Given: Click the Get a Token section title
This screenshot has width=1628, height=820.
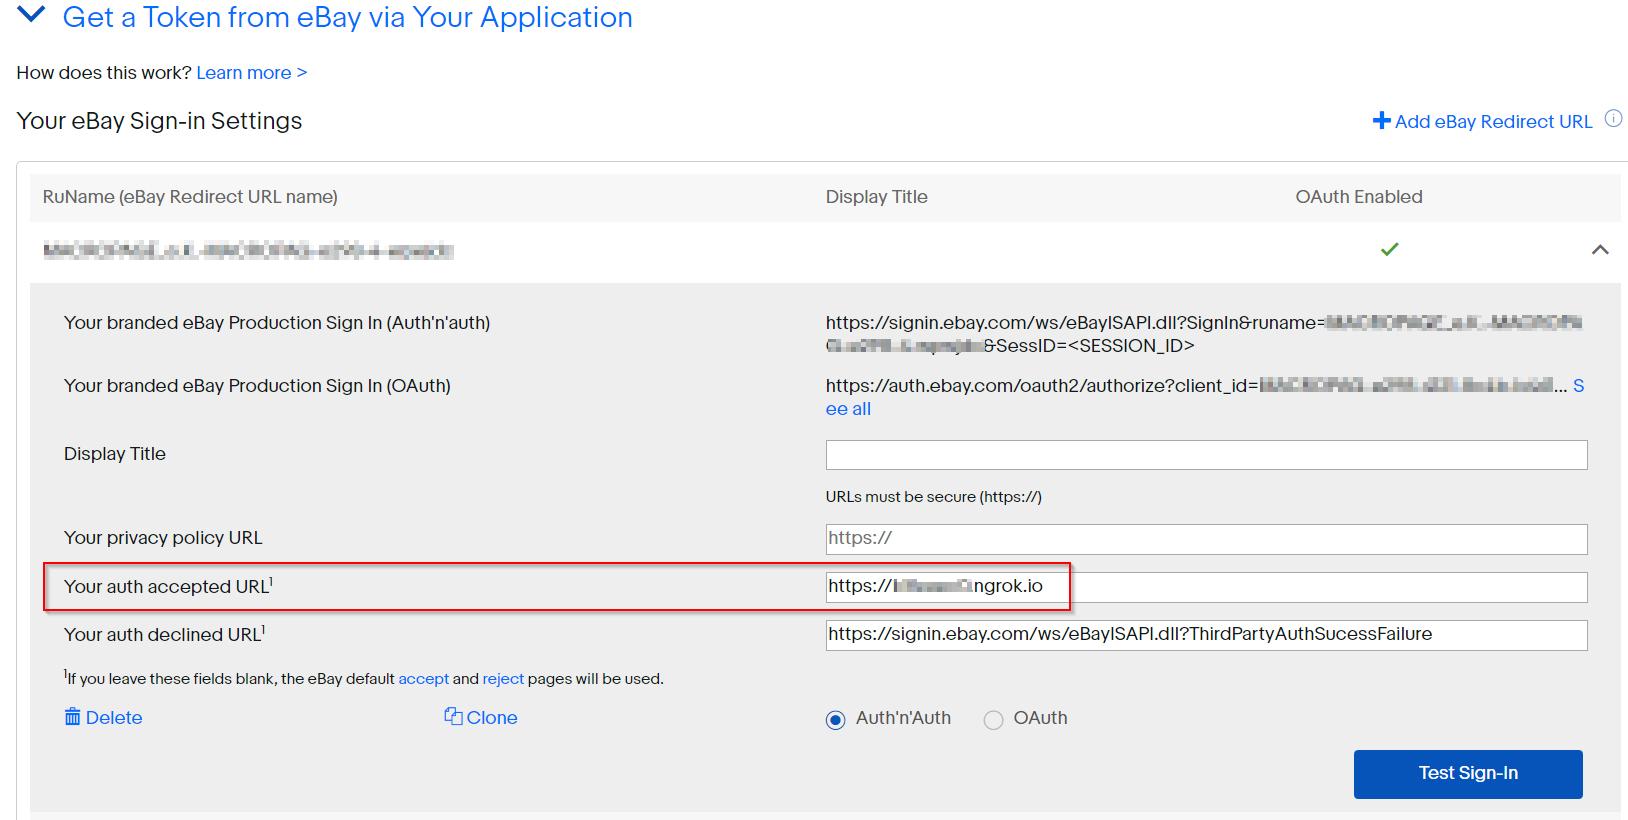Looking at the screenshot, I should 347,17.
